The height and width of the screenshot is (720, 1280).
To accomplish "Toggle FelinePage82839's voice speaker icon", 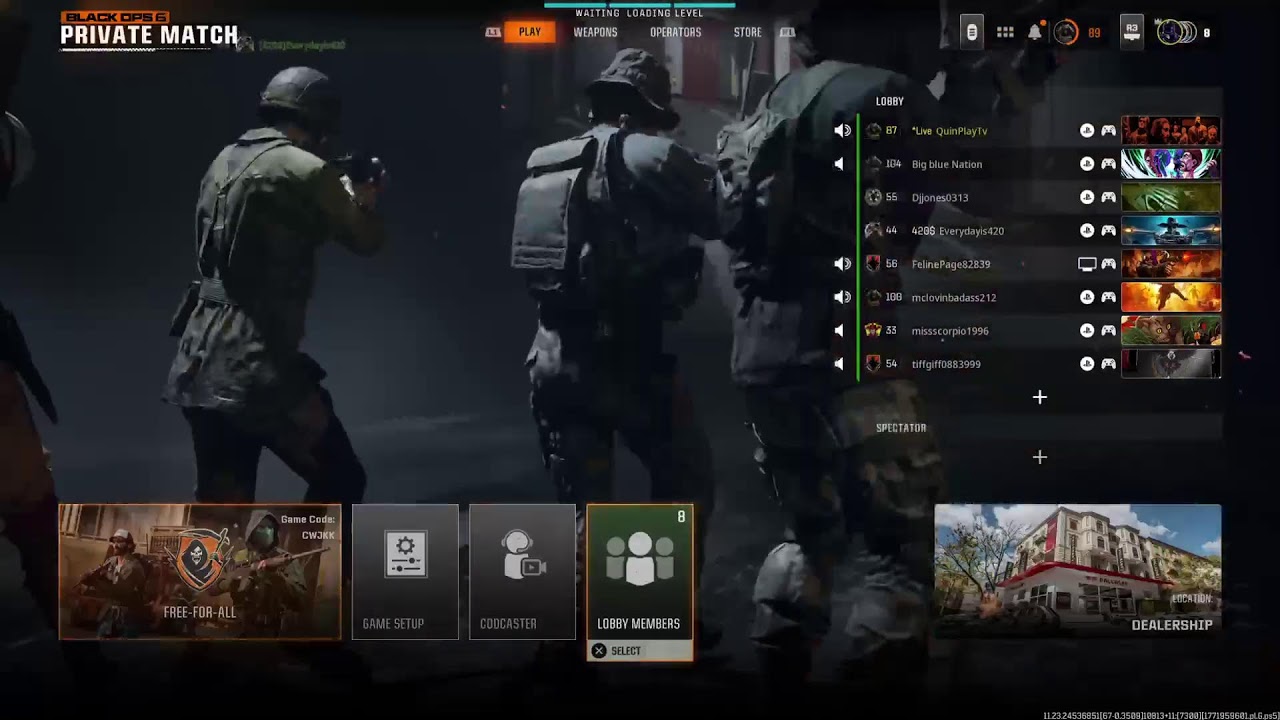I will point(842,264).
